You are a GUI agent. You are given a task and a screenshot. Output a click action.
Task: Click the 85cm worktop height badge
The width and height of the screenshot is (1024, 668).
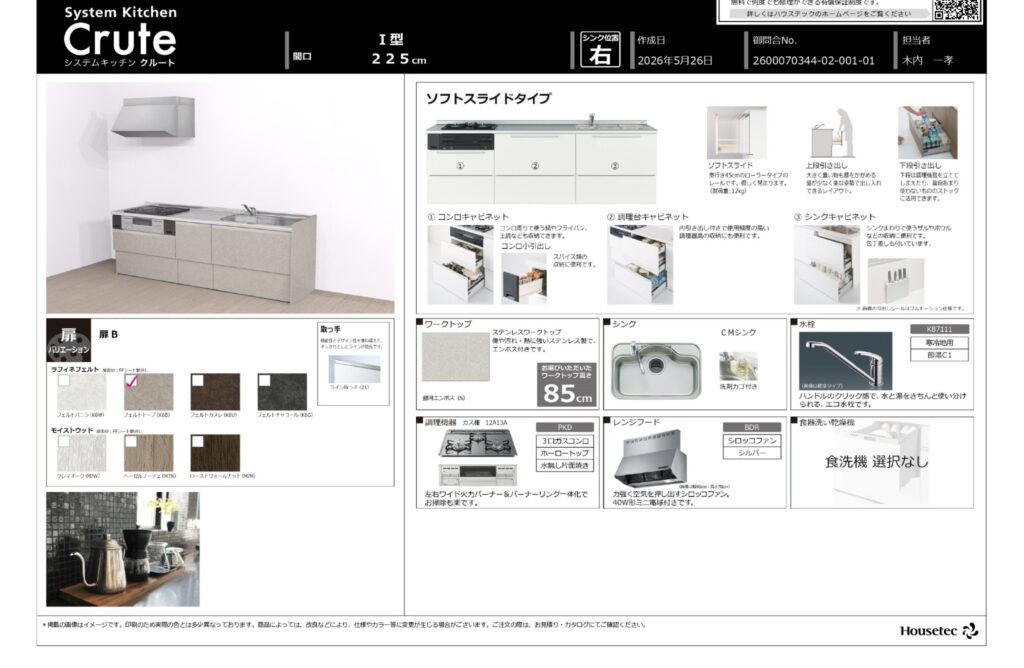click(567, 385)
